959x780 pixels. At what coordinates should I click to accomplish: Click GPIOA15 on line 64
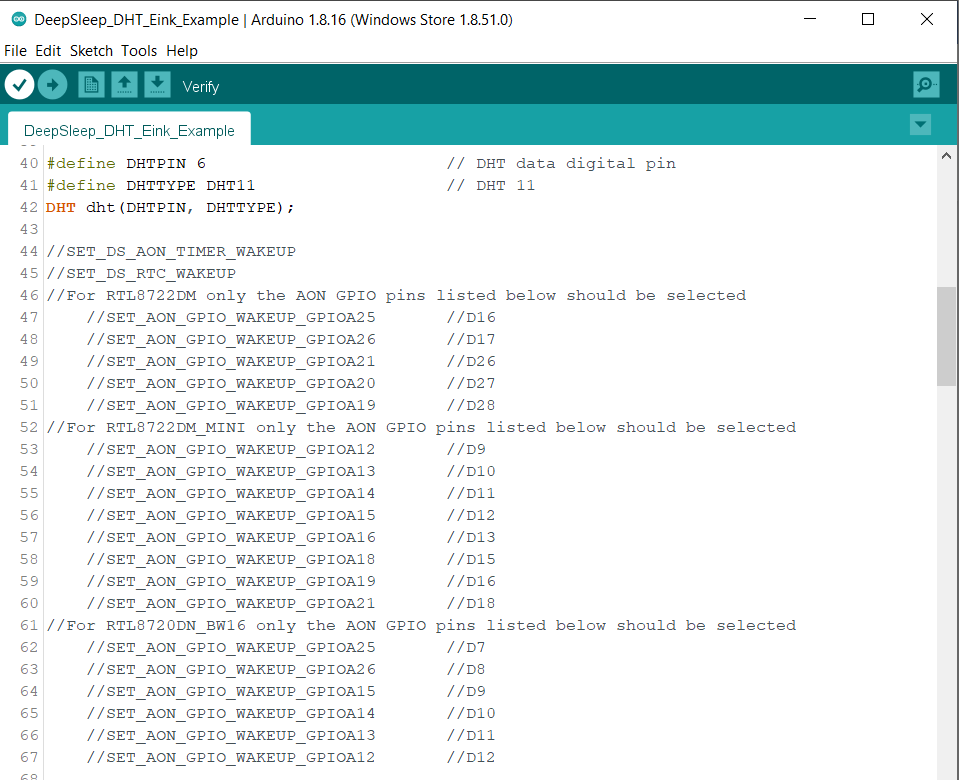(340, 692)
